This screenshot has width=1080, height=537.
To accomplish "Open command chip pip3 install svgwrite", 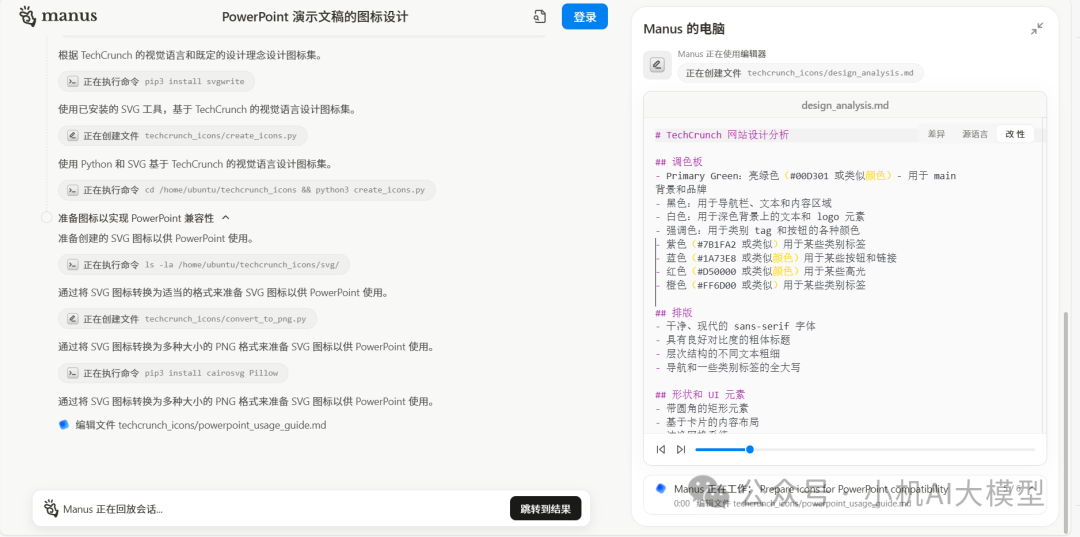I will tap(156, 81).
